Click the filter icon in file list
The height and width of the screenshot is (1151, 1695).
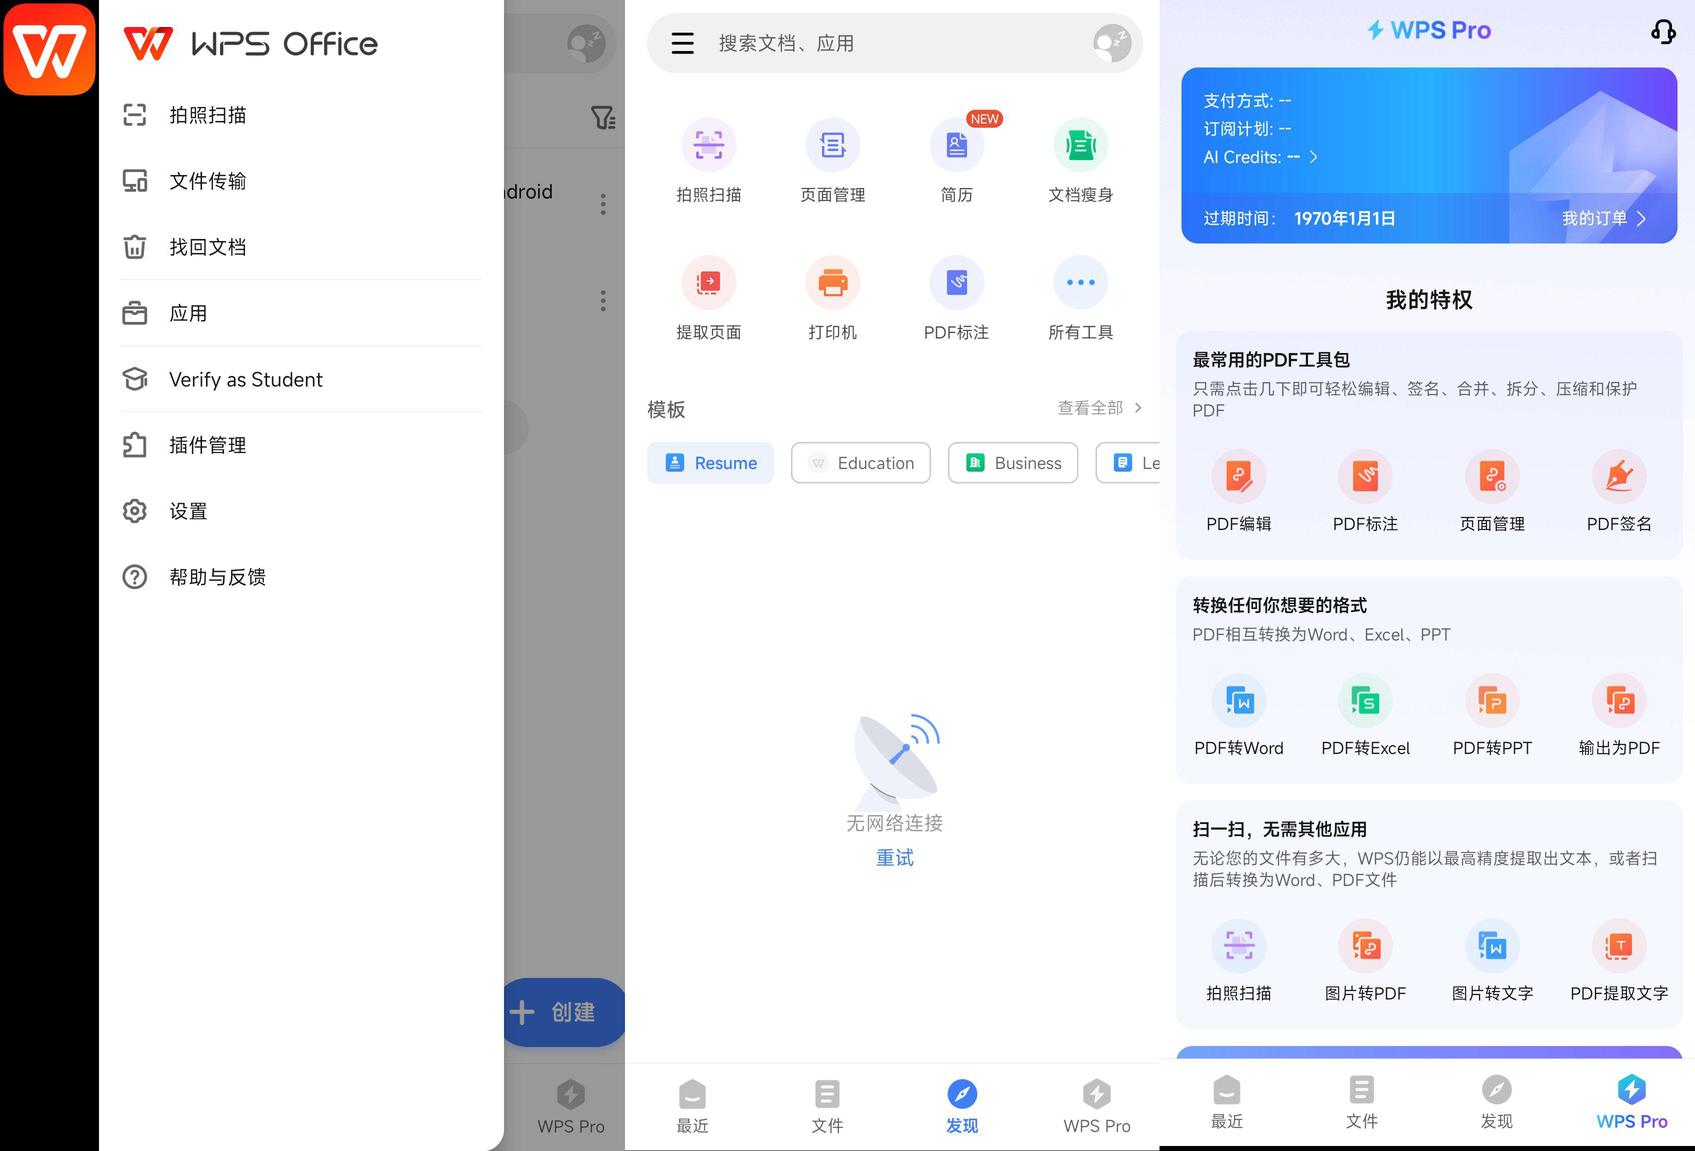[602, 118]
